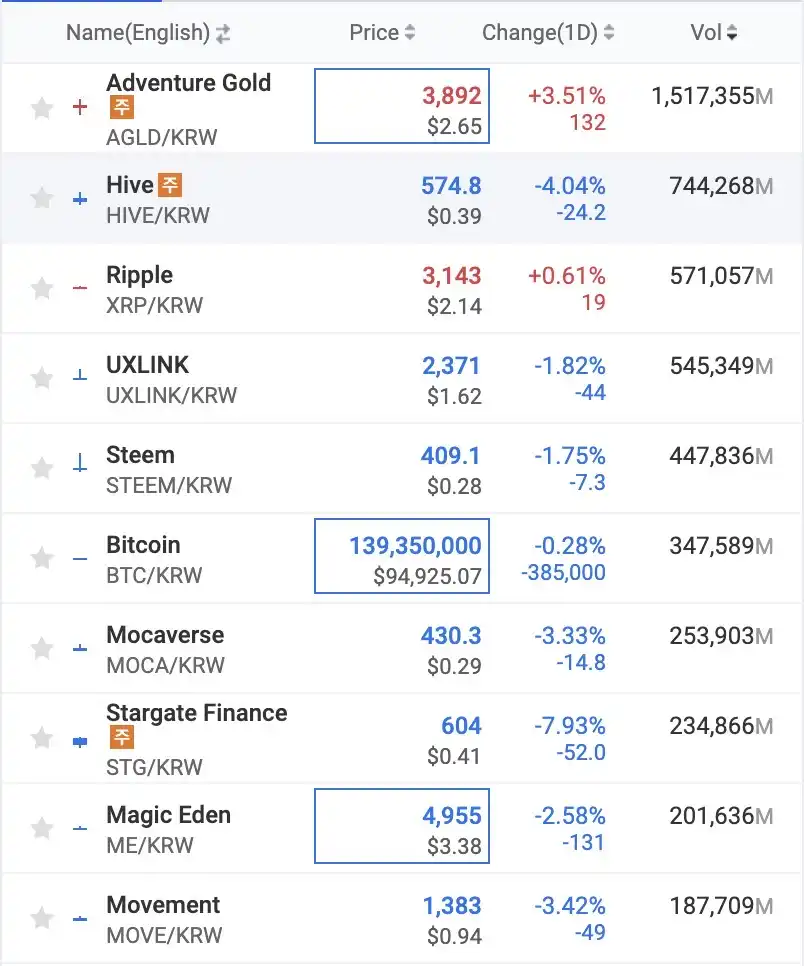The width and height of the screenshot is (804, 966).
Task: Open the Ripple XRP/KRW market
Action: 402,288
